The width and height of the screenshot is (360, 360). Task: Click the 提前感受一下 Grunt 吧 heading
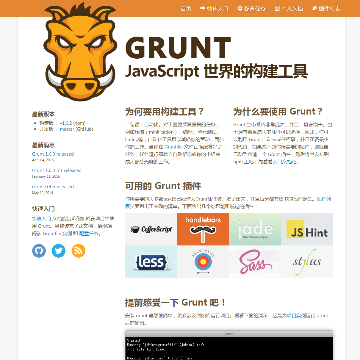176,303
